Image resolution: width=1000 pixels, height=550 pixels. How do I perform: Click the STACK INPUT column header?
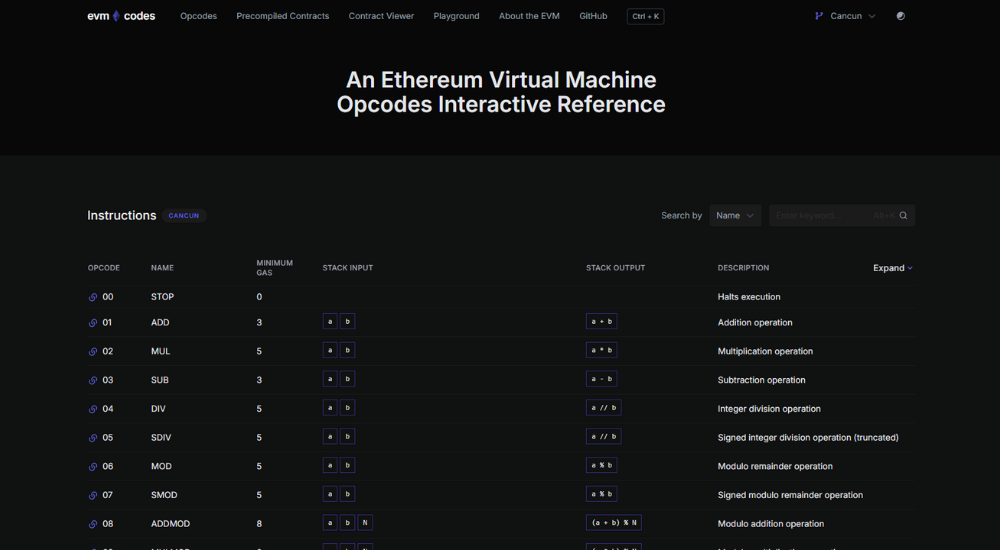coord(348,268)
